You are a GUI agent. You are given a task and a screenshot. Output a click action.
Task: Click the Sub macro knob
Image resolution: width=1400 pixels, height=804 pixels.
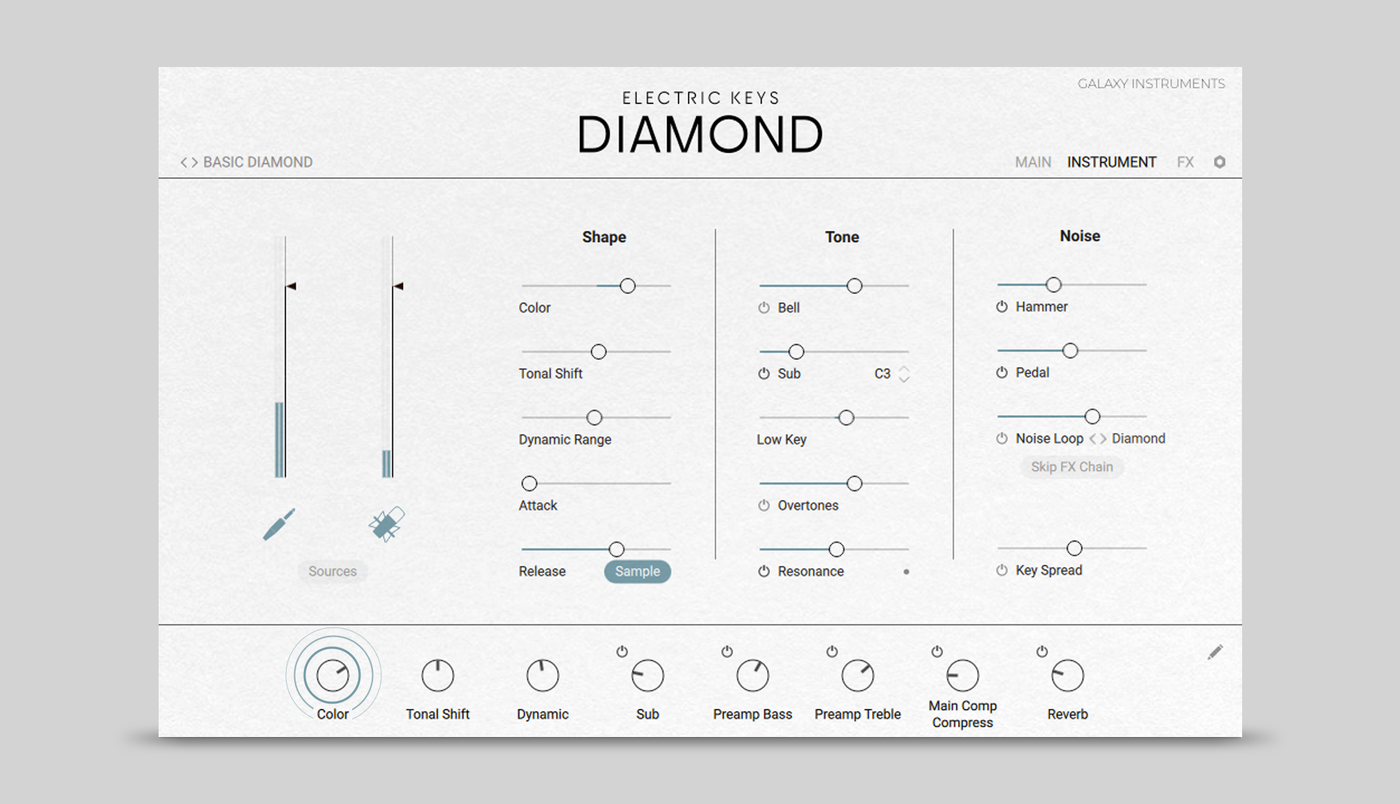(x=648, y=676)
